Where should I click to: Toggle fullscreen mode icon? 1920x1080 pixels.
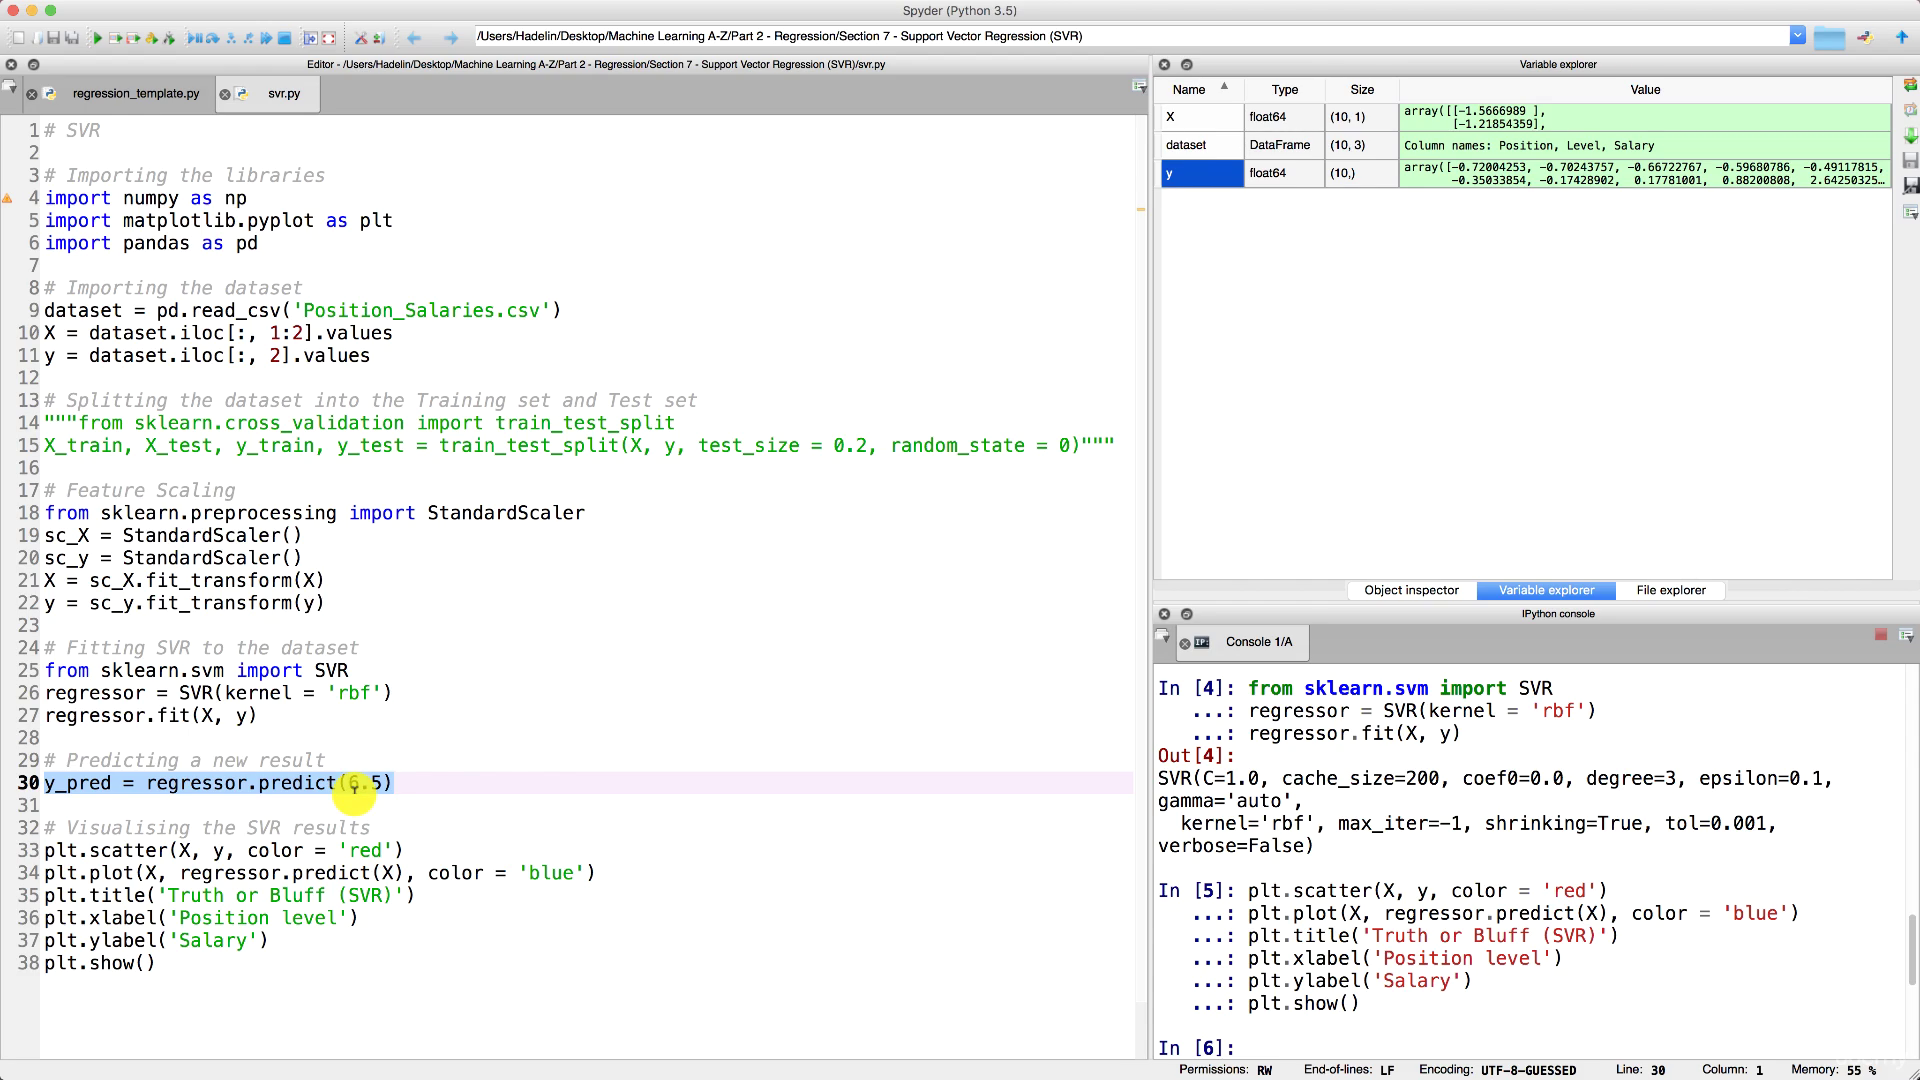[x=328, y=38]
